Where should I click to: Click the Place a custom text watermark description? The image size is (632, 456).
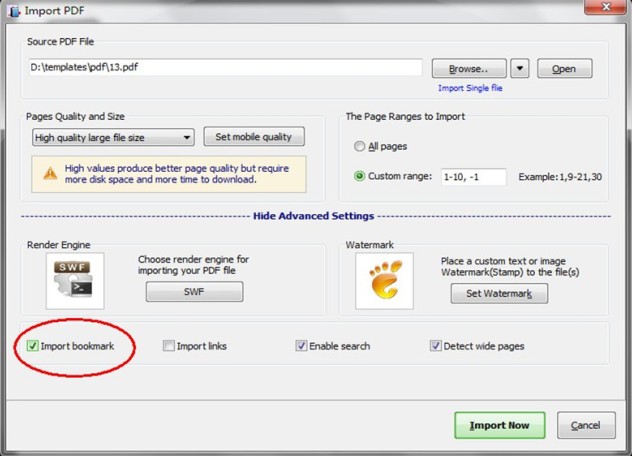[510, 267]
